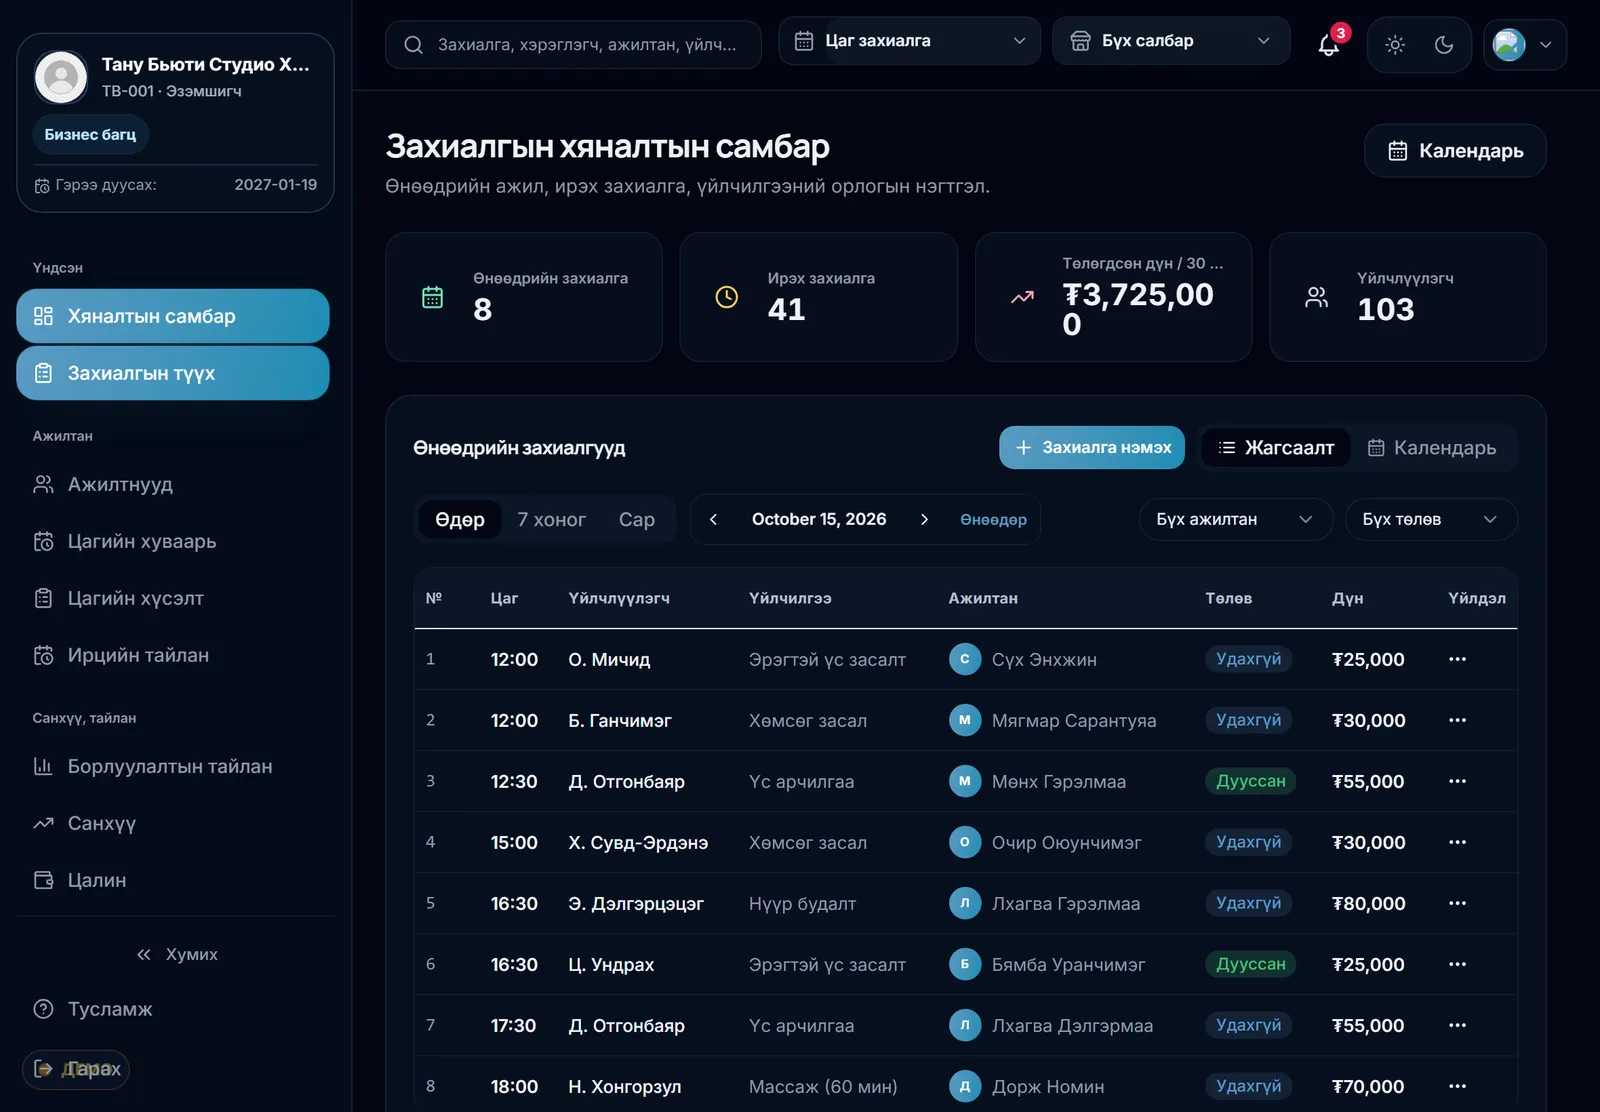The width and height of the screenshot is (1600, 1112).
Task: Click studio profile avatar in sidebar
Action: pos(61,77)
